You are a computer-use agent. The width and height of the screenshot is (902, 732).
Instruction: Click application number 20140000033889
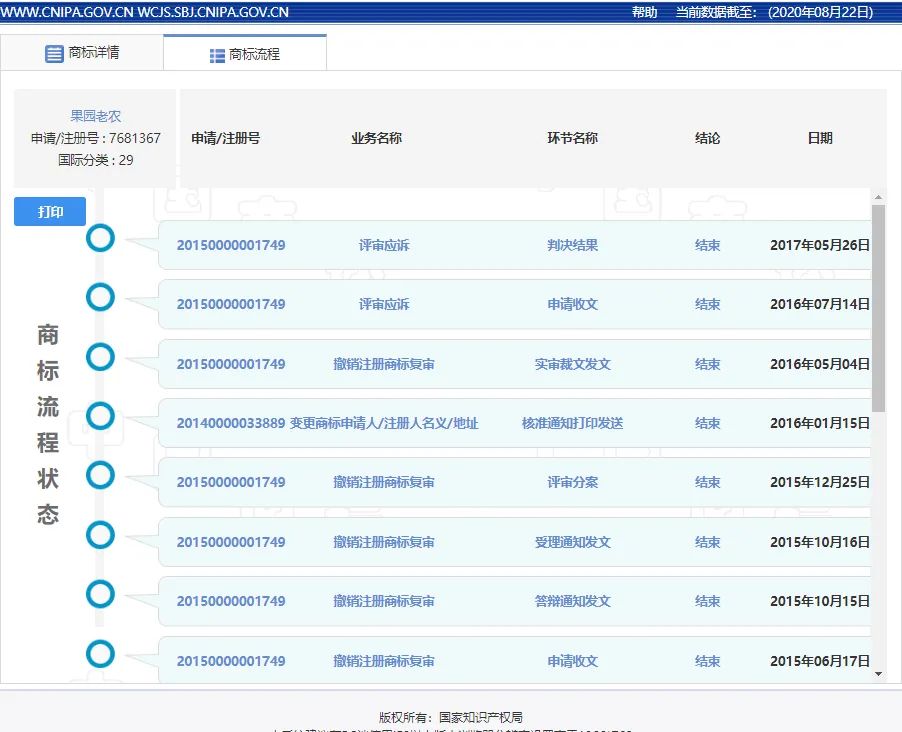(x=231, y=423)
